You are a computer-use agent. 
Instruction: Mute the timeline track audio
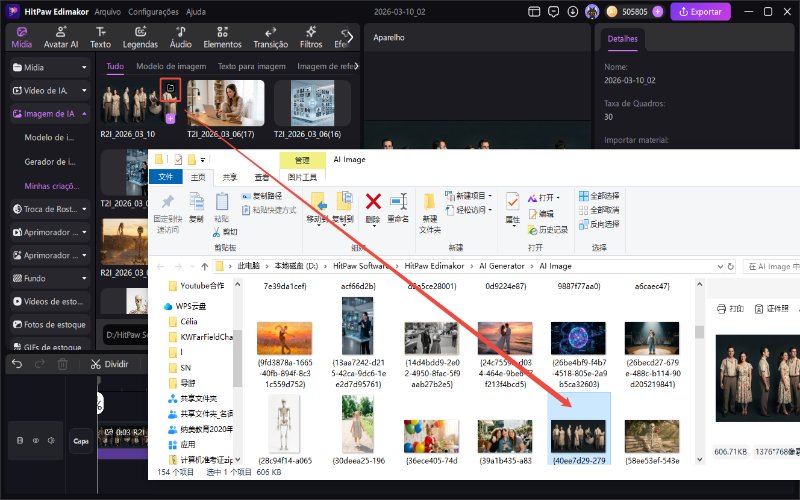pyautogui.click(x=51, y=440)
